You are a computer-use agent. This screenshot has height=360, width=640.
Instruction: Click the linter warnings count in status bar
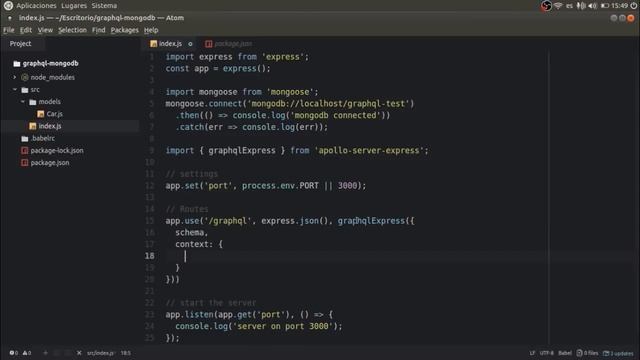click(27, 353)
